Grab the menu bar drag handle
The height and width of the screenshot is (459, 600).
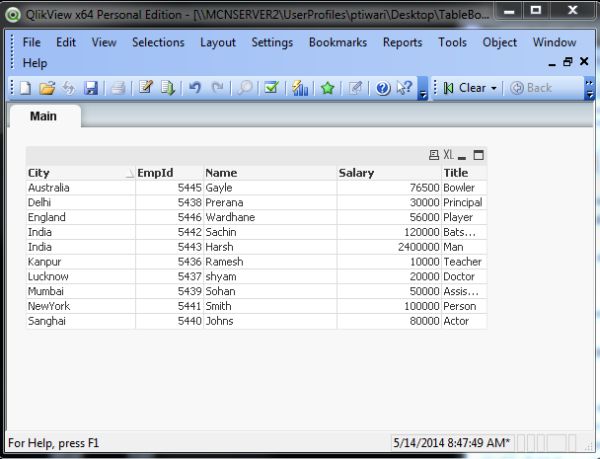point(12,52)
